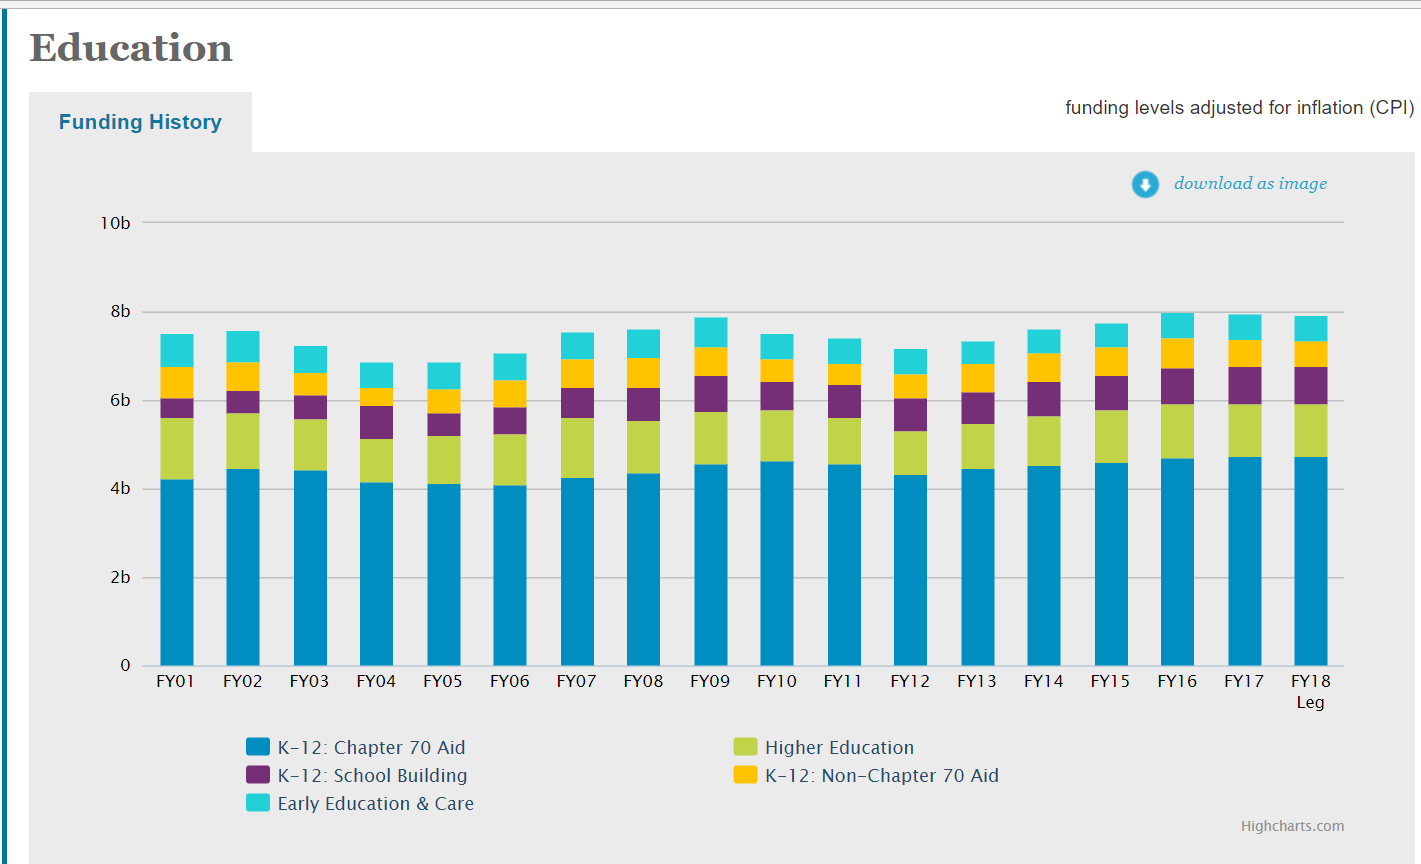This screenshot has width=1421, height=864.
Task: Open the Funding History tab
Action: tap(140, 122)
